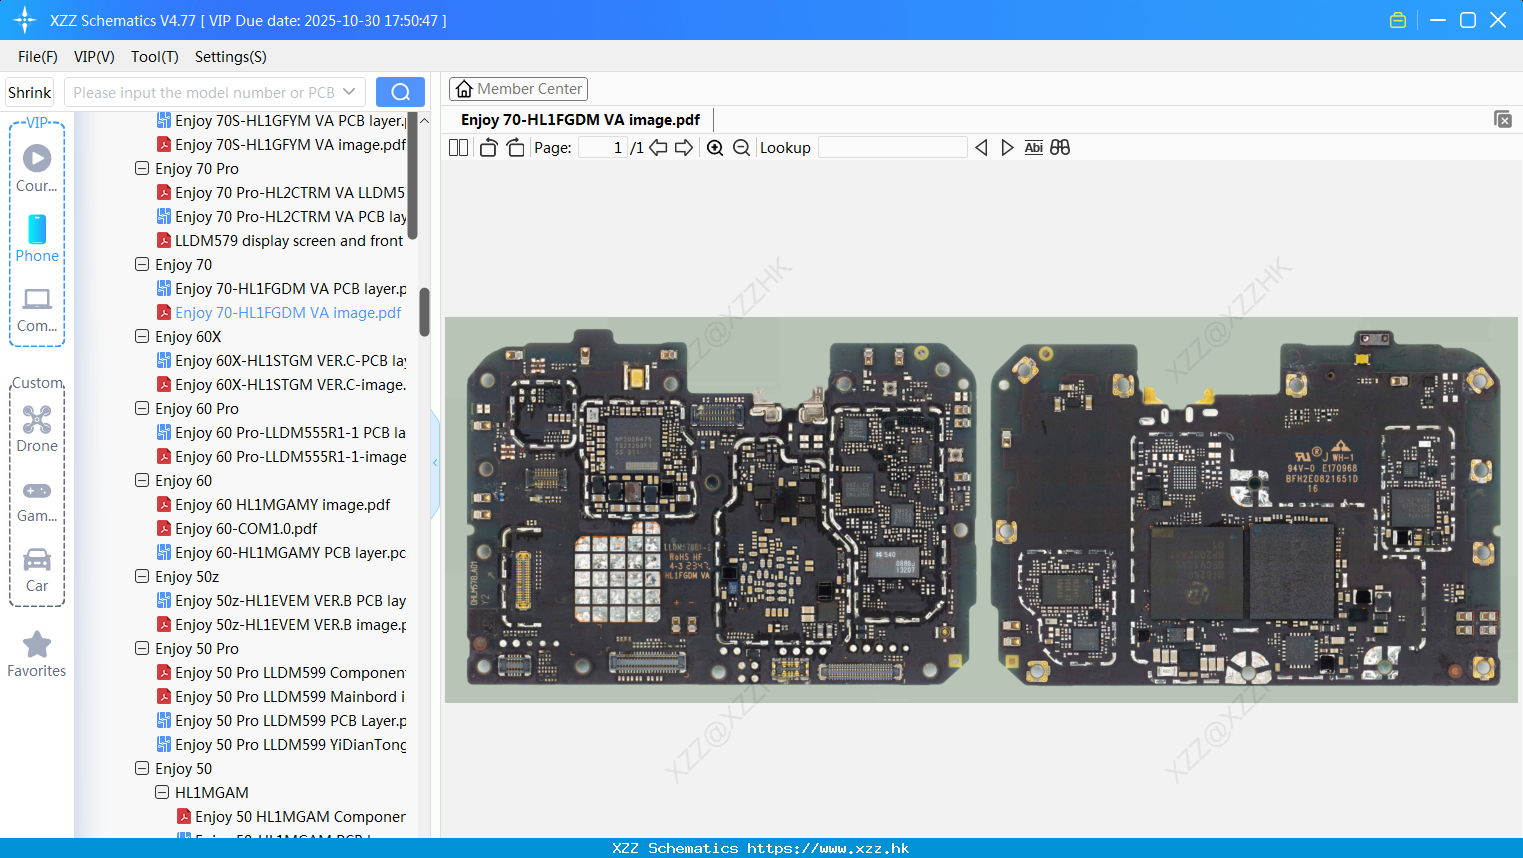Find next lookup result triangle

(x=1007, y=147)
